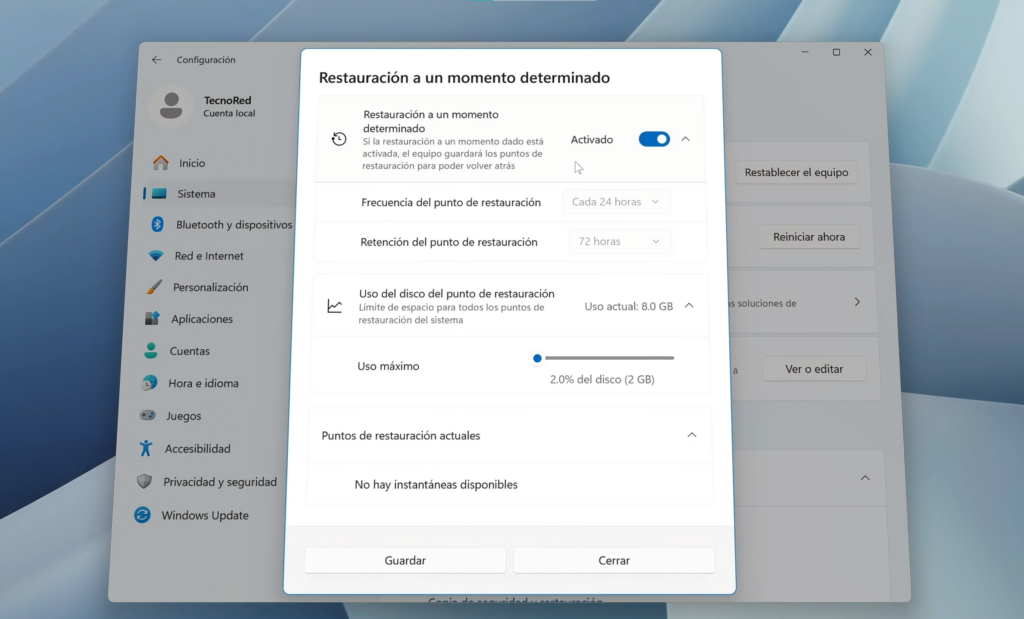Click Frecuencia del punto de restauración label
The image size is (1024, 619).
tap(451, 202)
